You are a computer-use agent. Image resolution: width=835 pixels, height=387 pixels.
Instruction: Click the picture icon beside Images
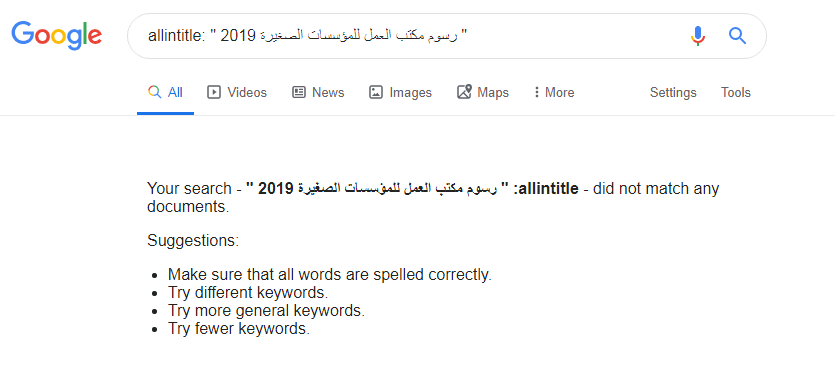tap(376, 93)
